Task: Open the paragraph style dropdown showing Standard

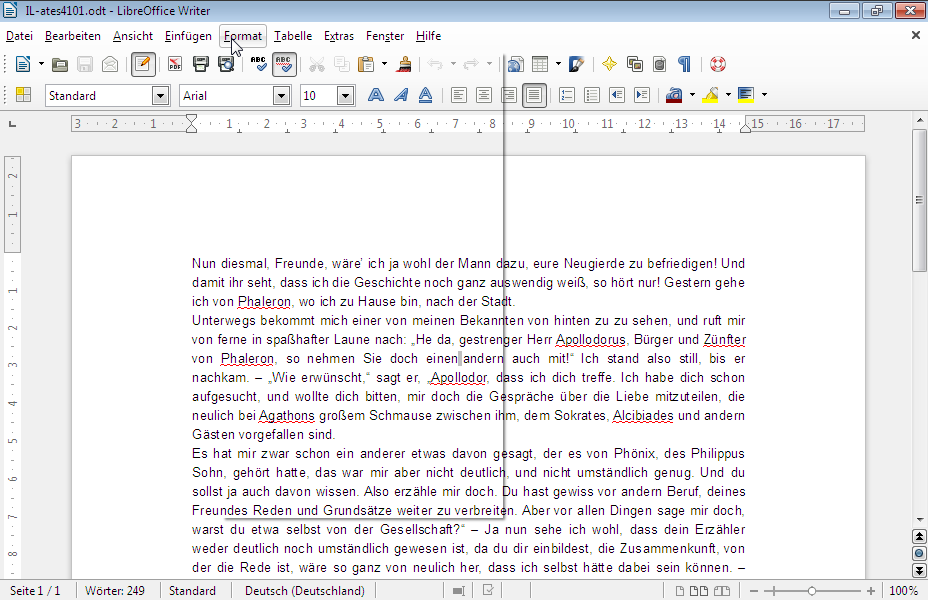Action: pyautogui.click(x=160, y=95)
